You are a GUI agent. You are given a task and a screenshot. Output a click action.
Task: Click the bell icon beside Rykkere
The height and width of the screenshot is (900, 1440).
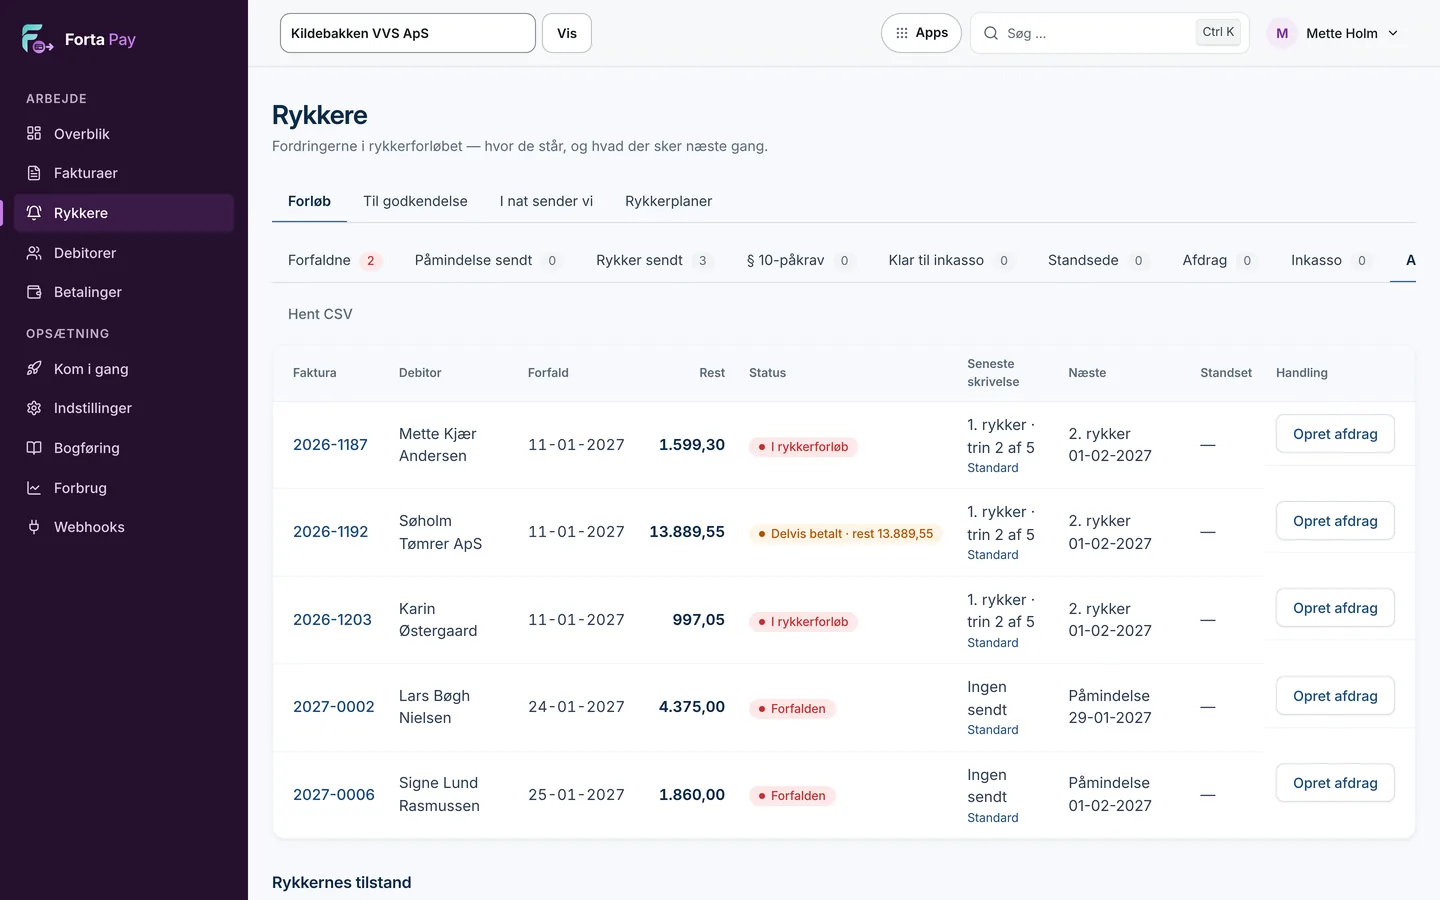(34, 213)
